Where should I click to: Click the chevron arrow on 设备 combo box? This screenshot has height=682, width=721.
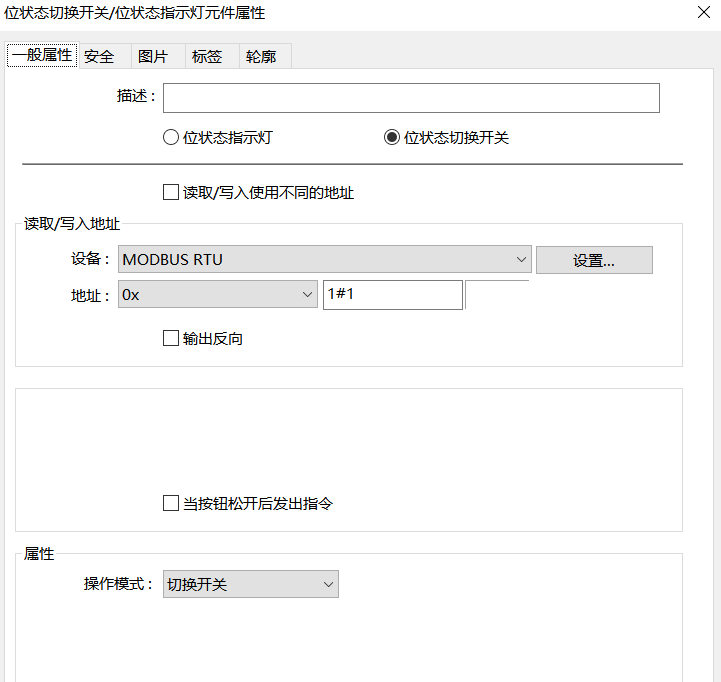tap(521, 260)
